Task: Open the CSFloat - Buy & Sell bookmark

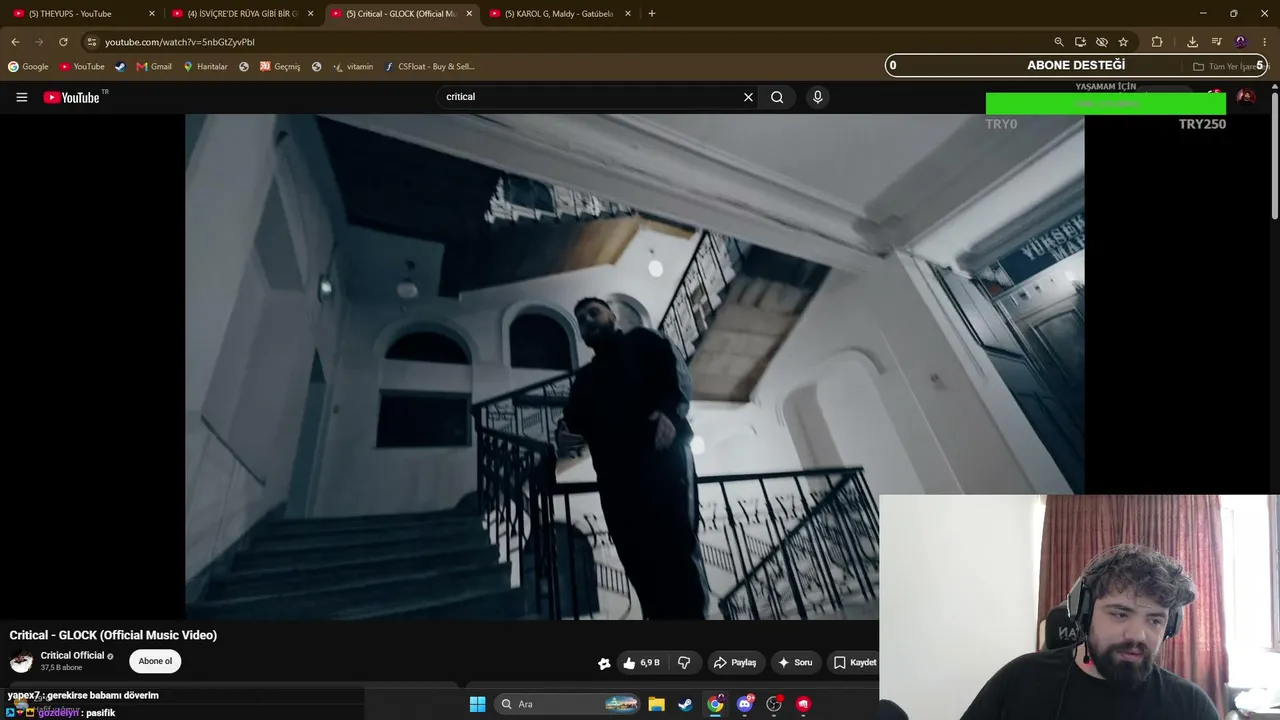Action: 430,67
